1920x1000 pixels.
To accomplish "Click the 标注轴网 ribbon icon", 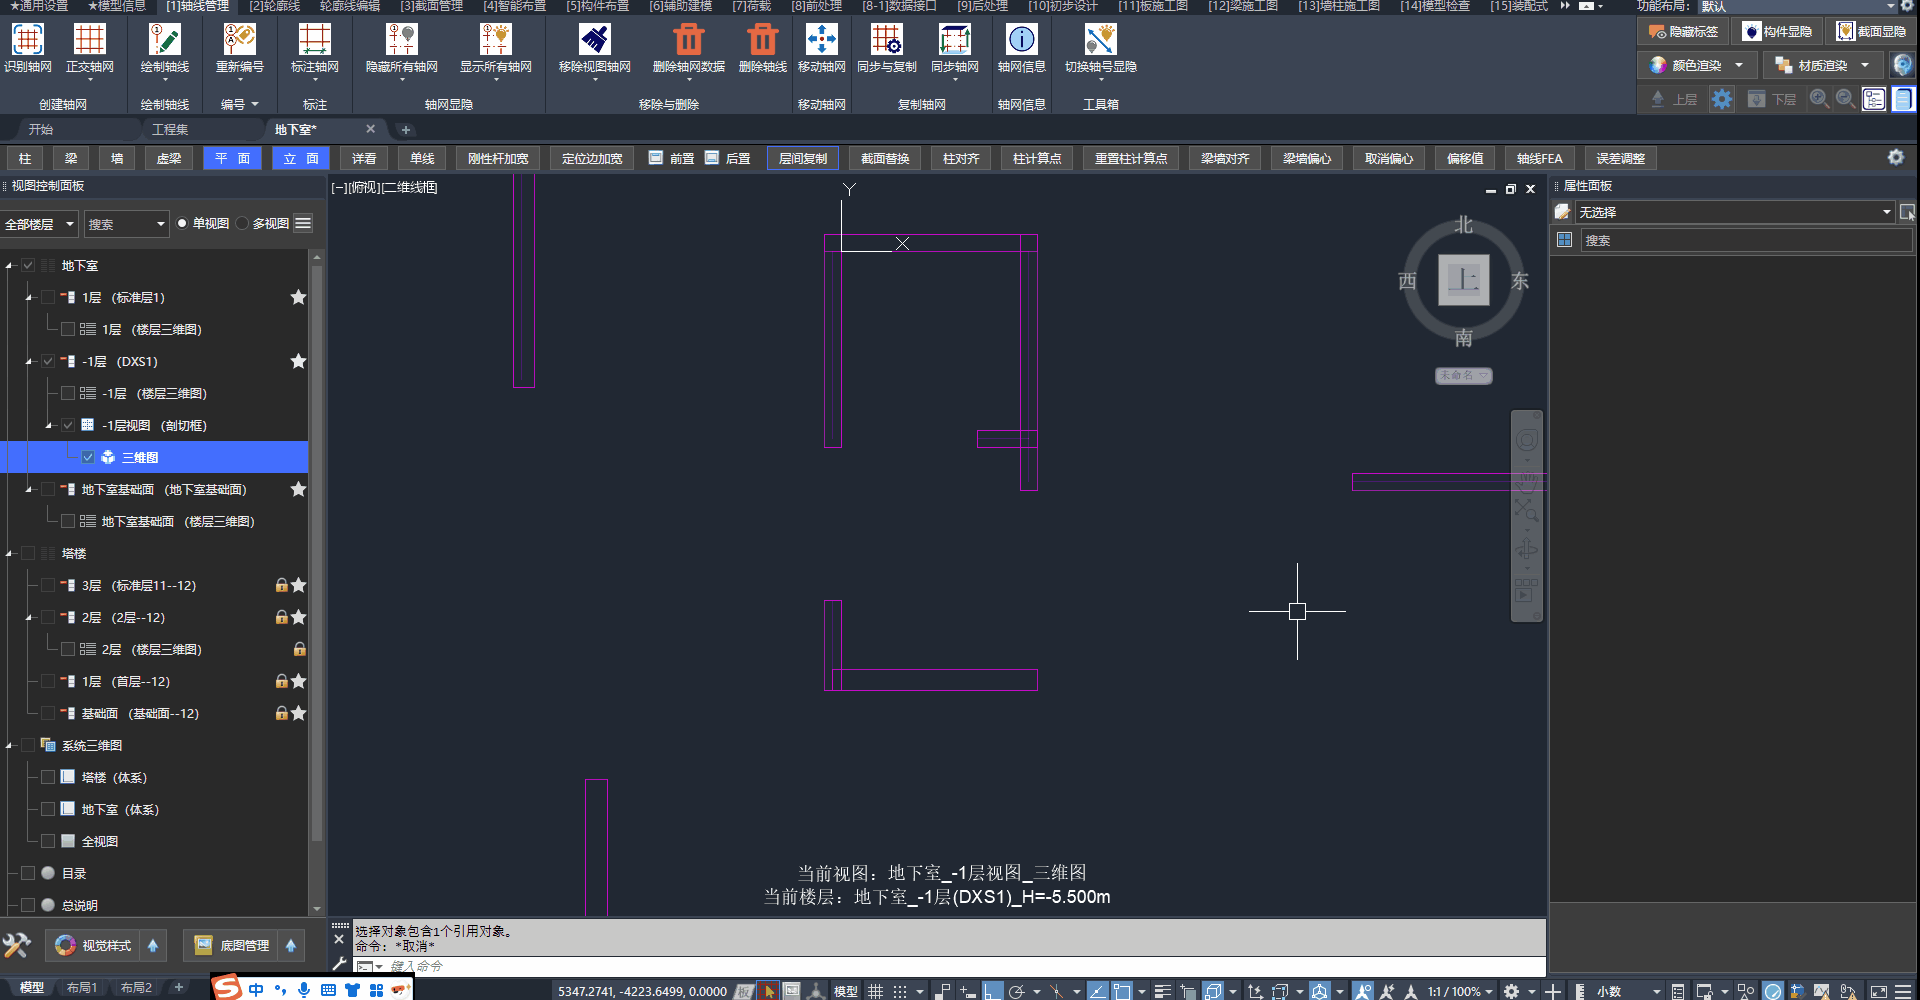I will coord(314,40).
